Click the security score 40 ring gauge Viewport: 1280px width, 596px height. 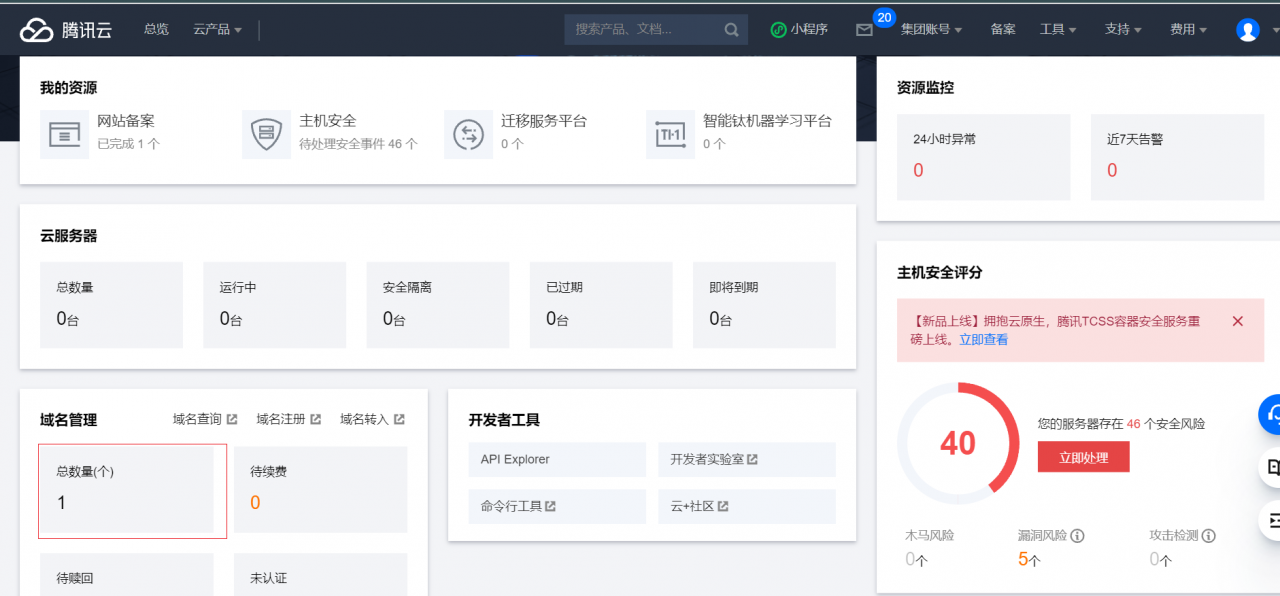[958, 443]
